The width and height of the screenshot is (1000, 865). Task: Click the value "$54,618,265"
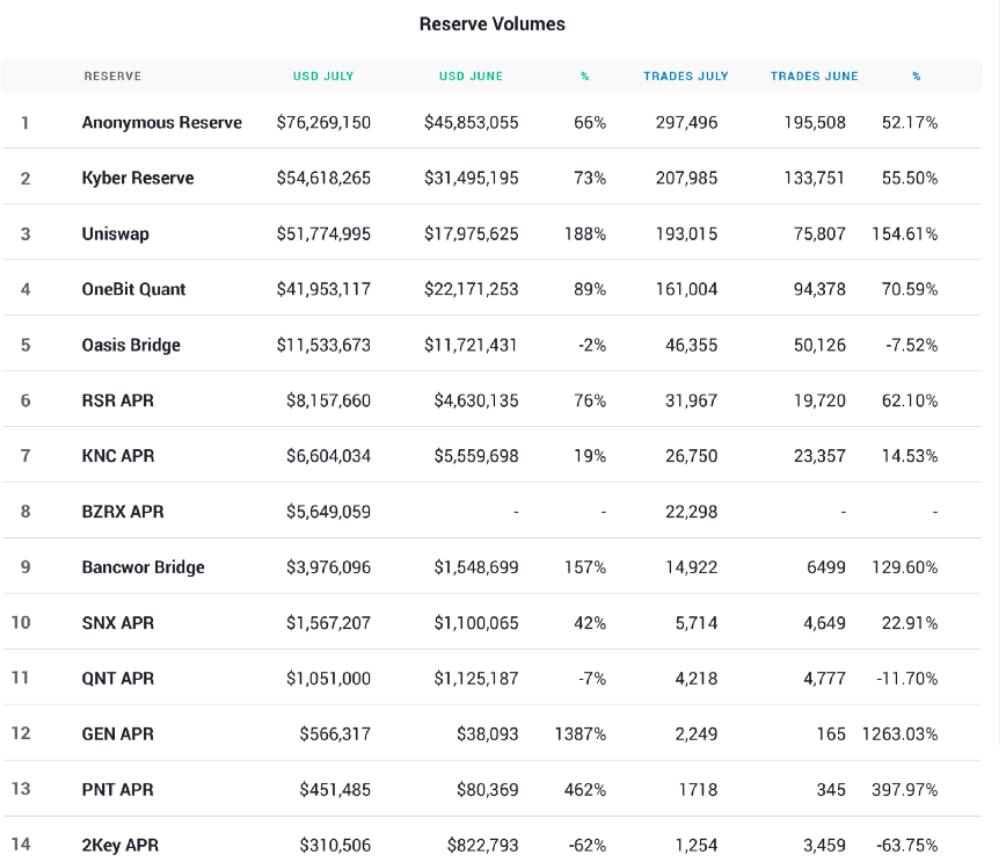coord(323,178)
